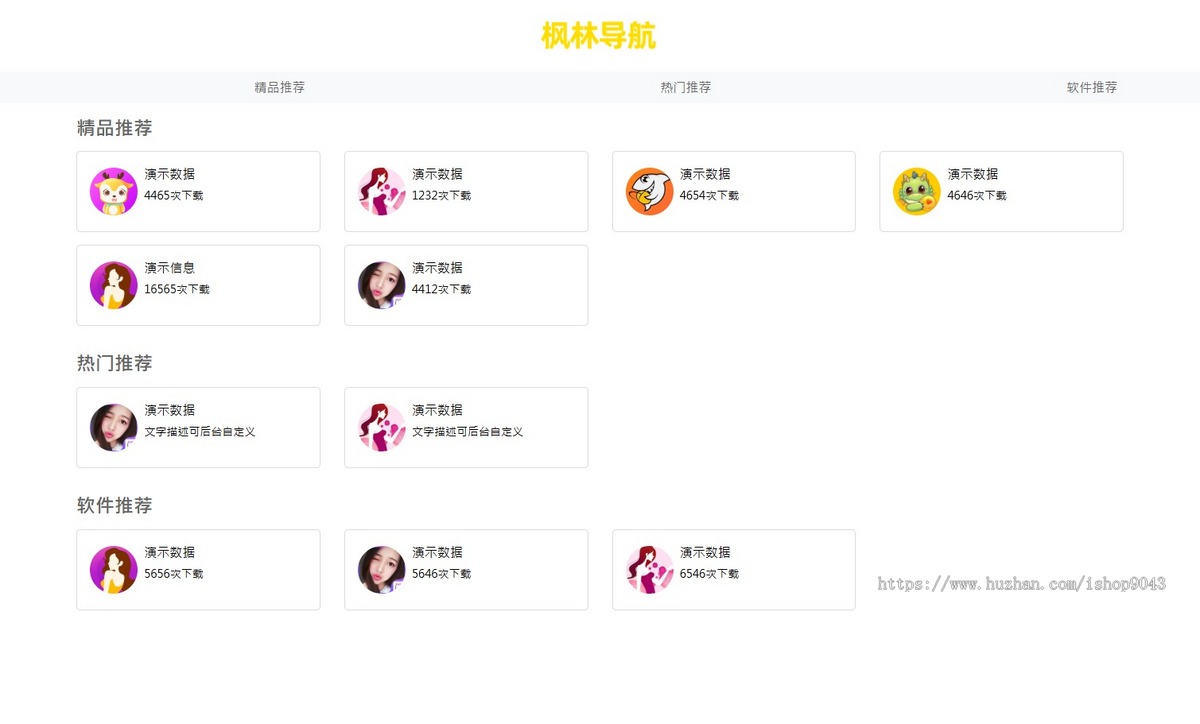Screen dimensions: 1200x724
Task: Click the red-haired girl icon with 6546次下载
Action: pos(649,569)
